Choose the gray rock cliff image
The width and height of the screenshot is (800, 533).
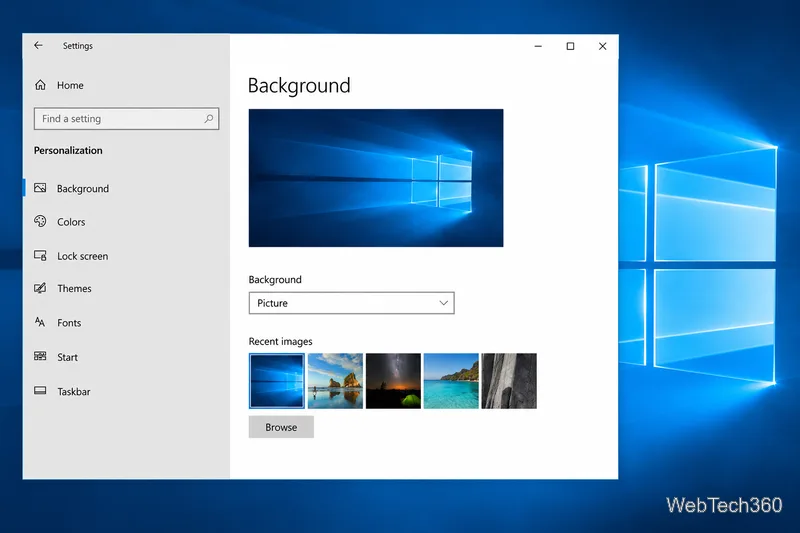click(x=509, y=381)
